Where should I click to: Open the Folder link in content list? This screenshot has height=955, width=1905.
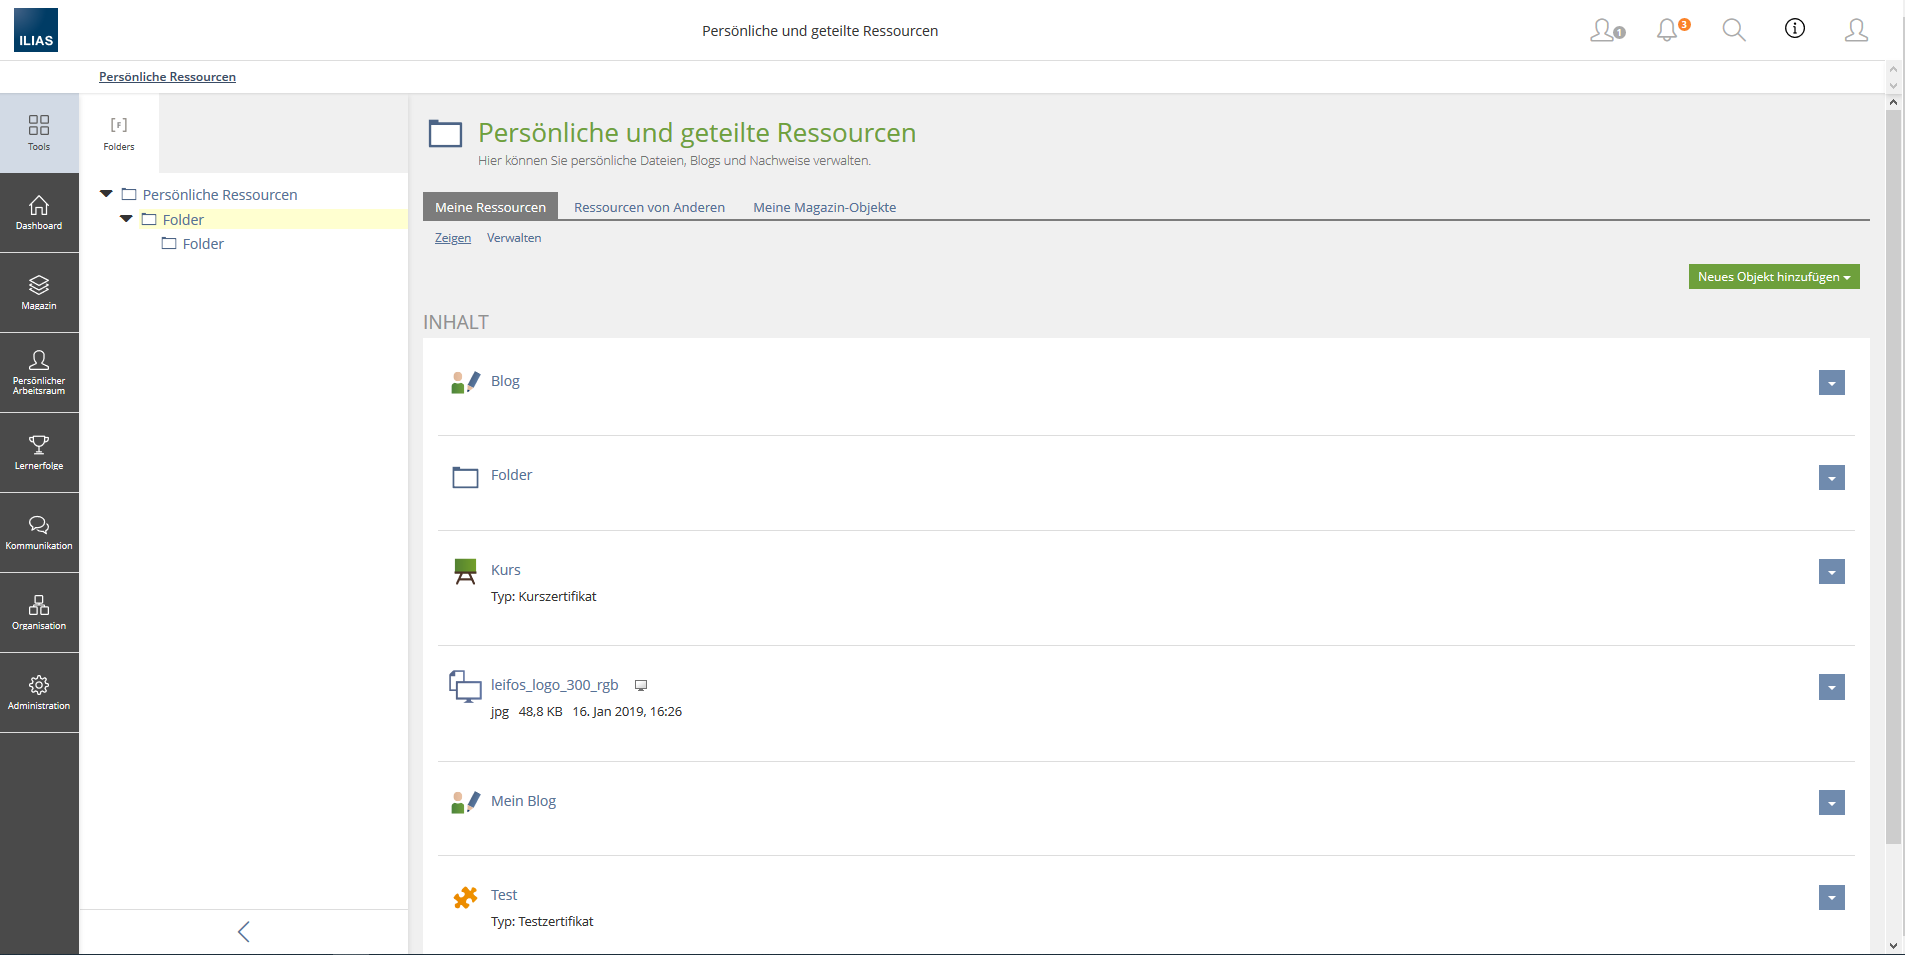click(x=511, y=475)
